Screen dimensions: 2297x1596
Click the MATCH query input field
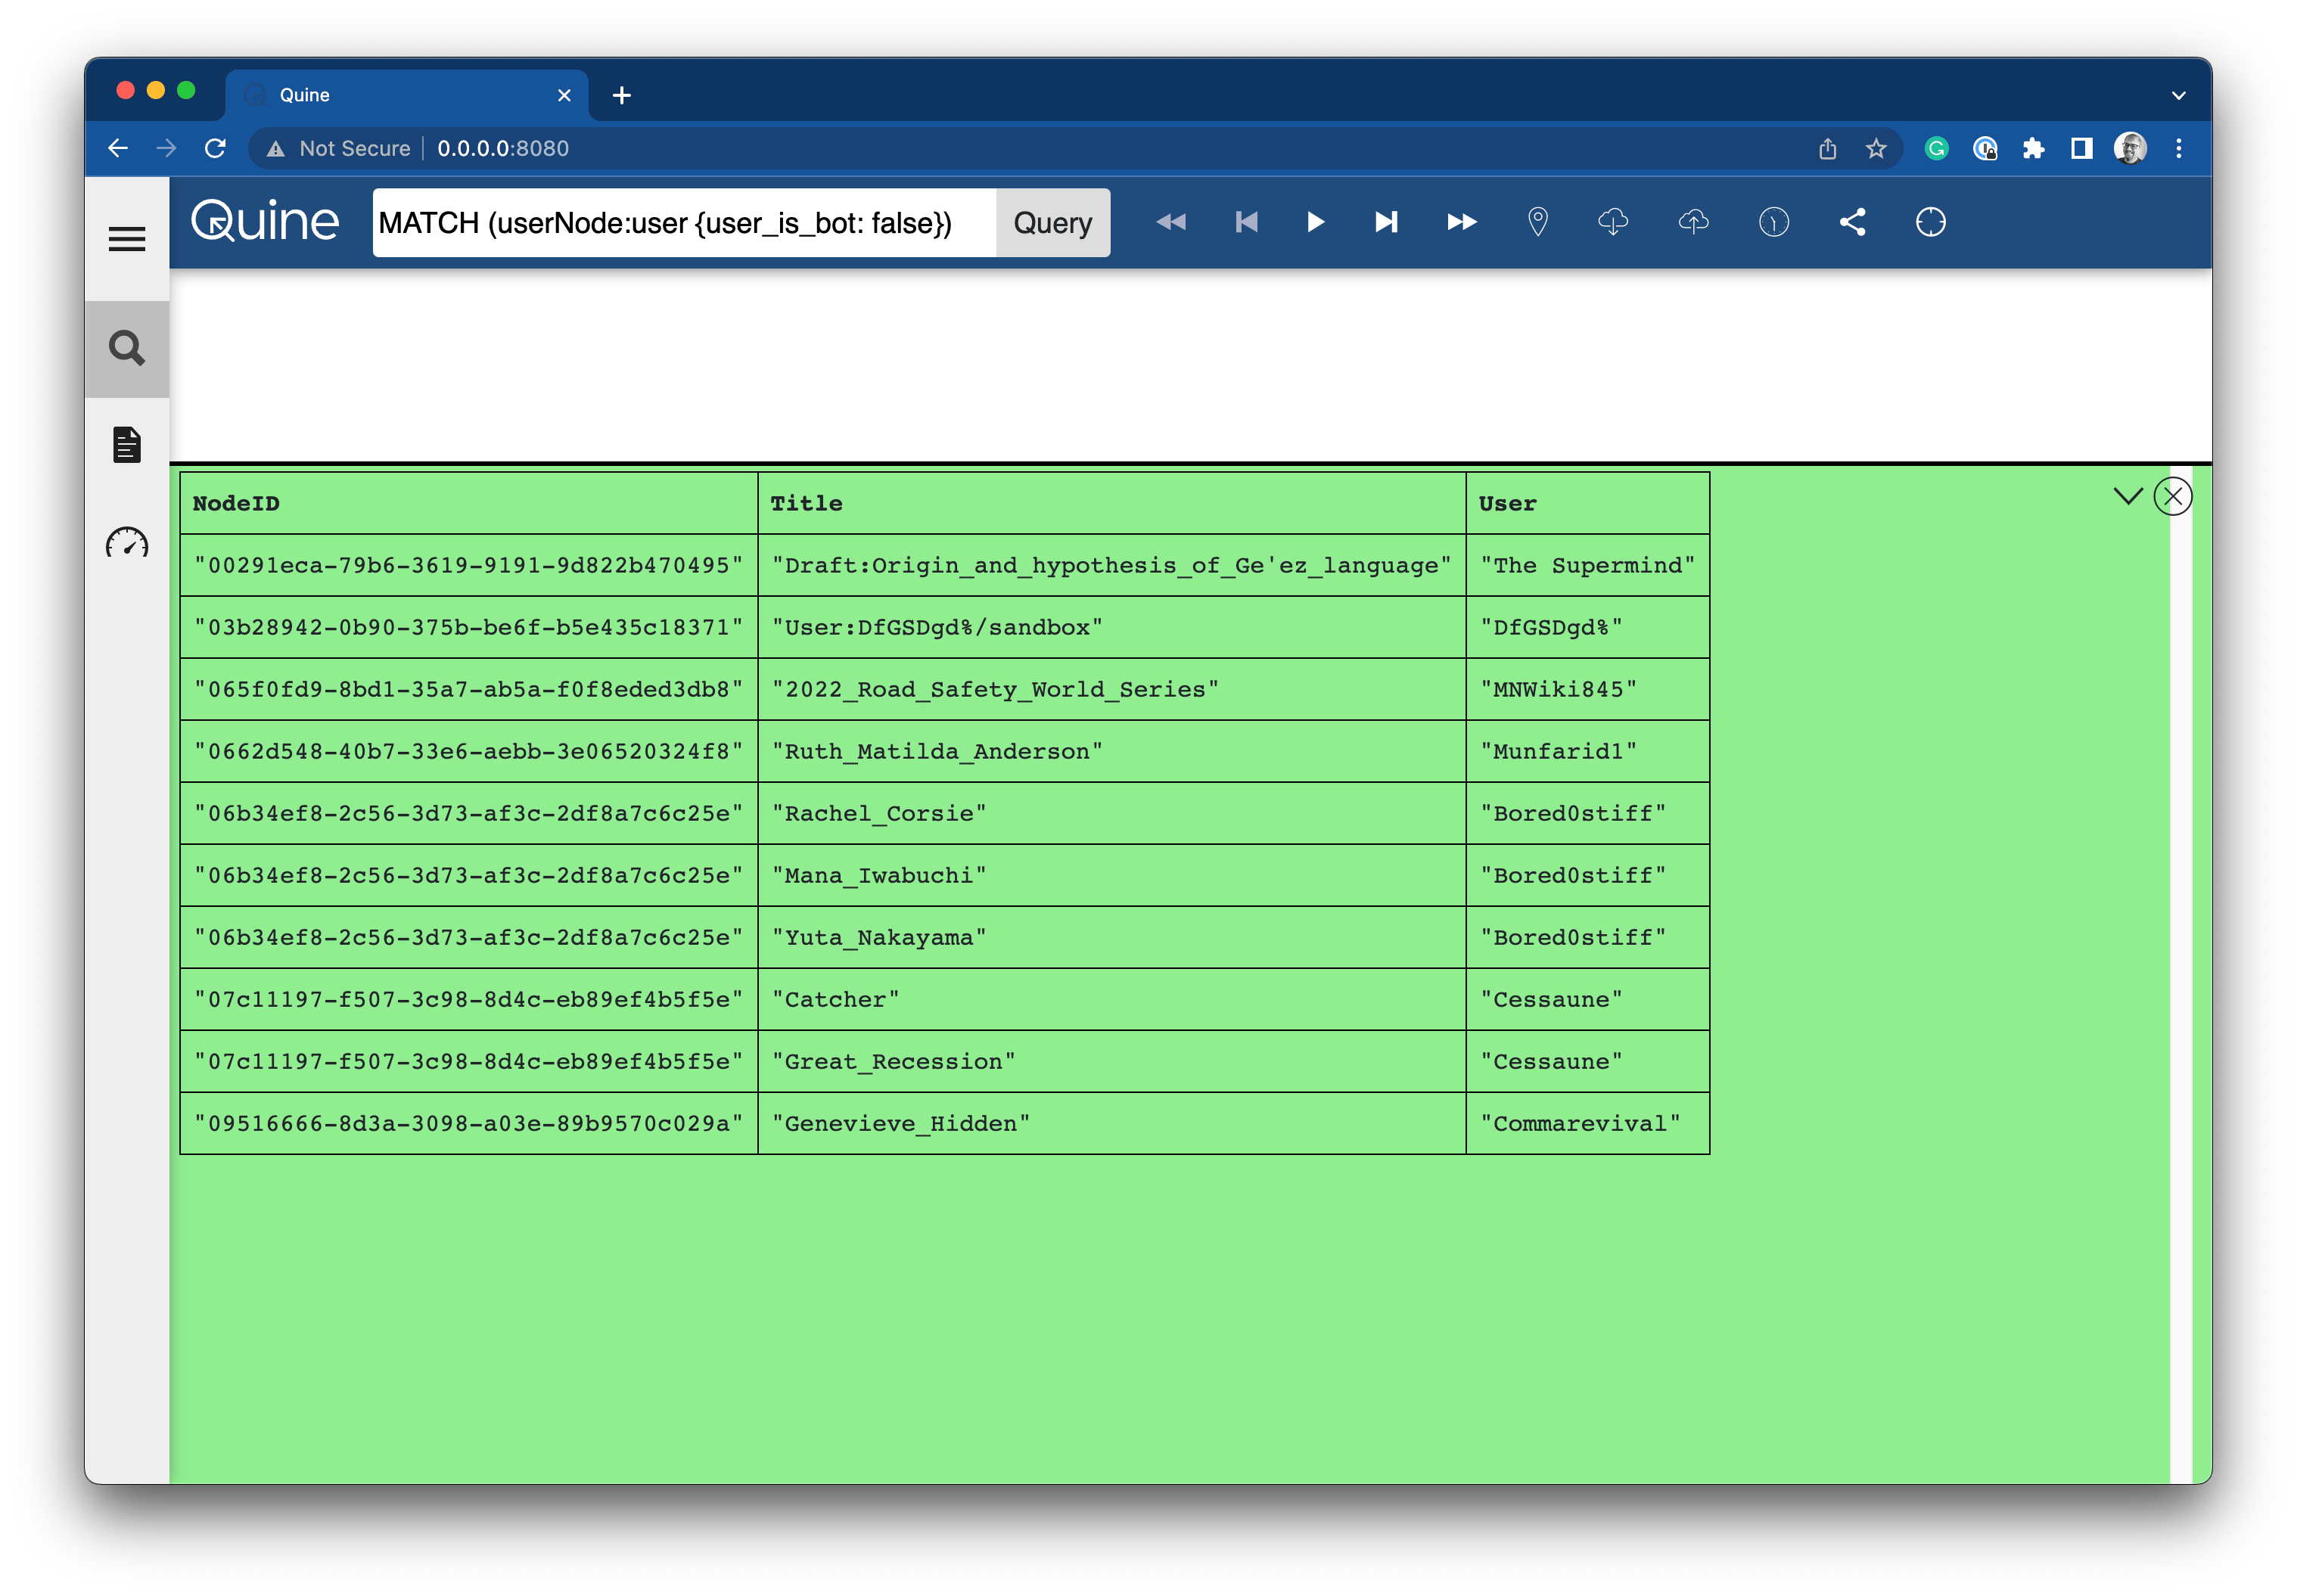pyautogui.click(x=684, y=222)
